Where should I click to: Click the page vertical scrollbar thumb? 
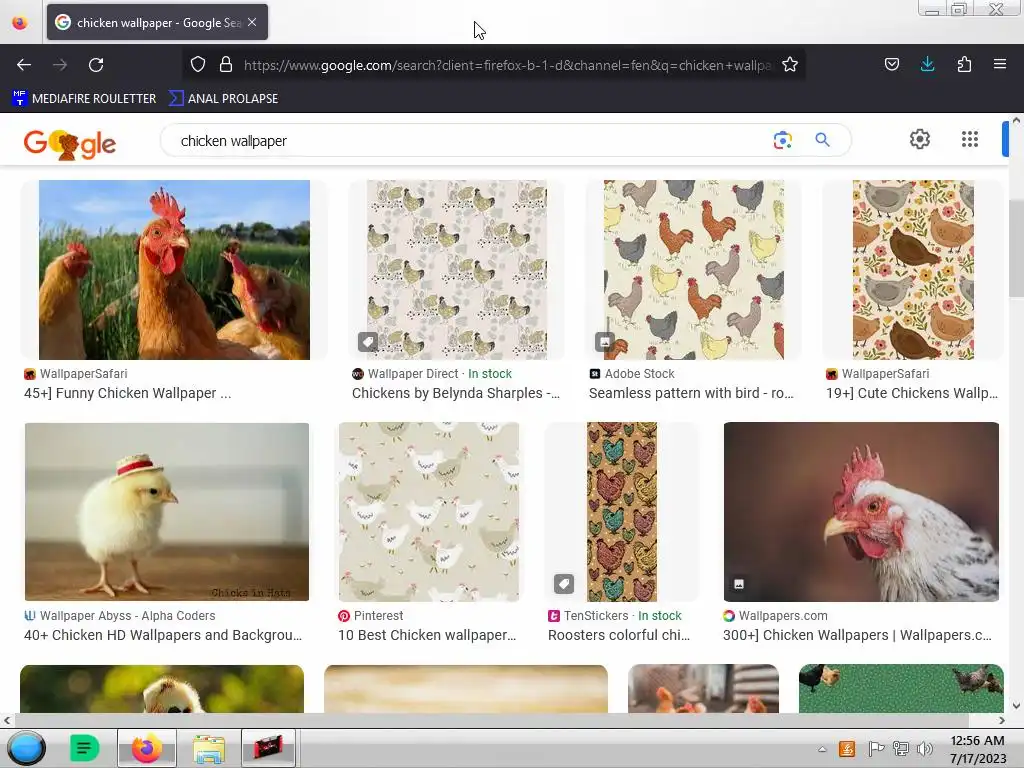[1016, 248]
